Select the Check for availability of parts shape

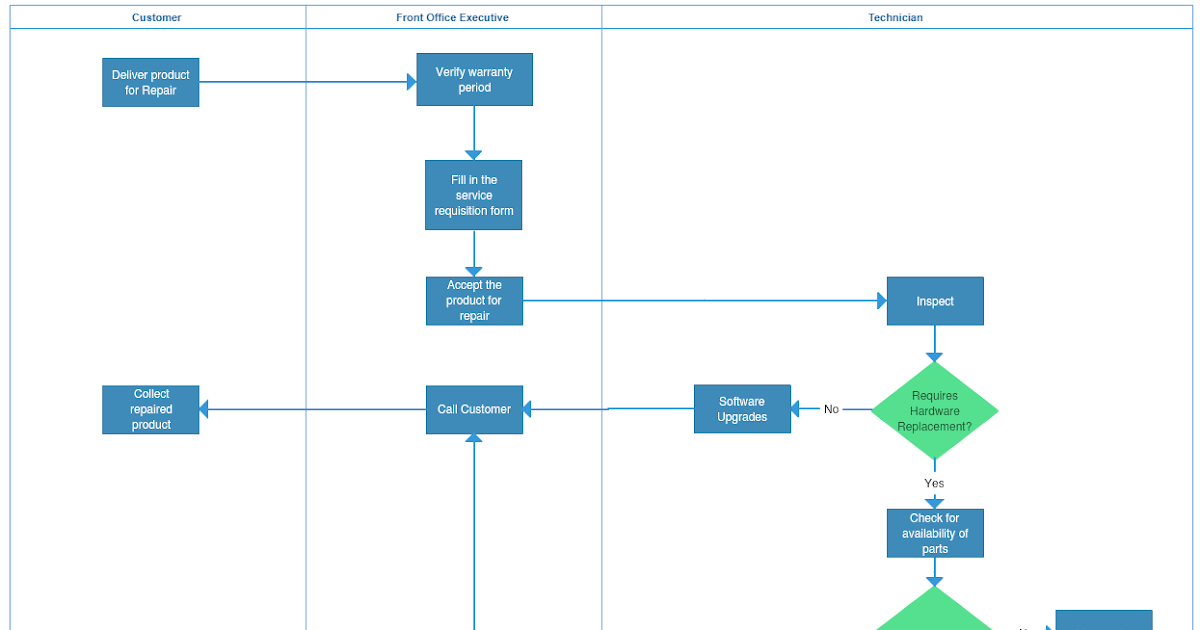click(x=934, y=533)
